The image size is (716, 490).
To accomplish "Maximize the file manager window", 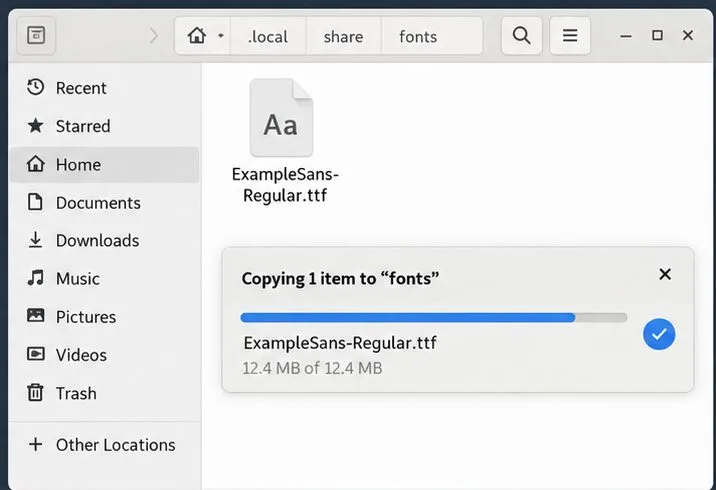I will tap(657, 35).
